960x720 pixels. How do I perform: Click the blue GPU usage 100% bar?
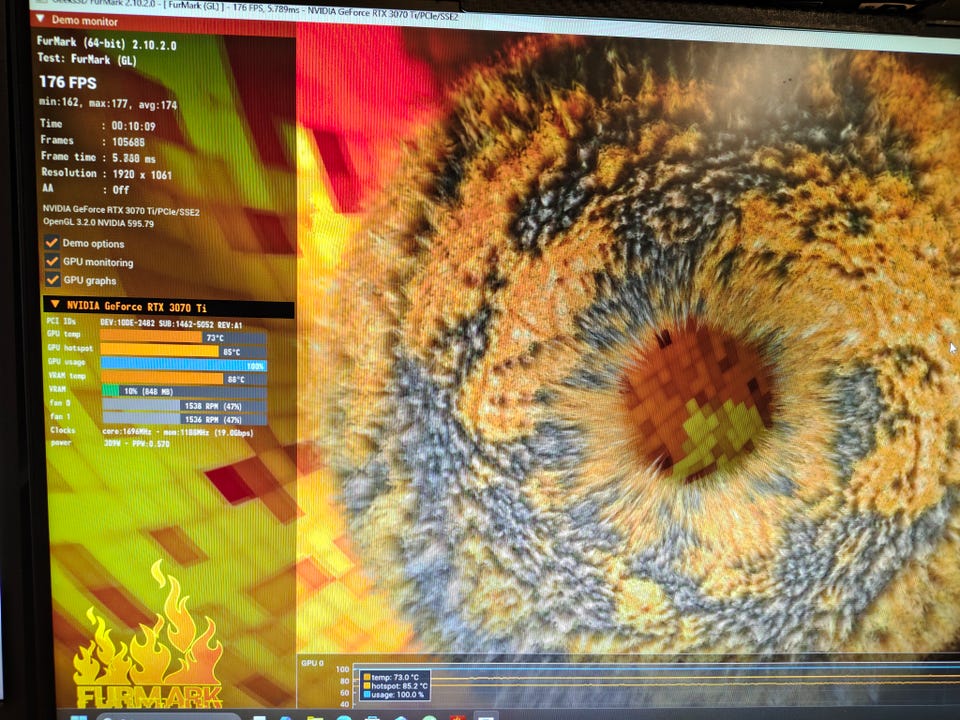[183, 365]
